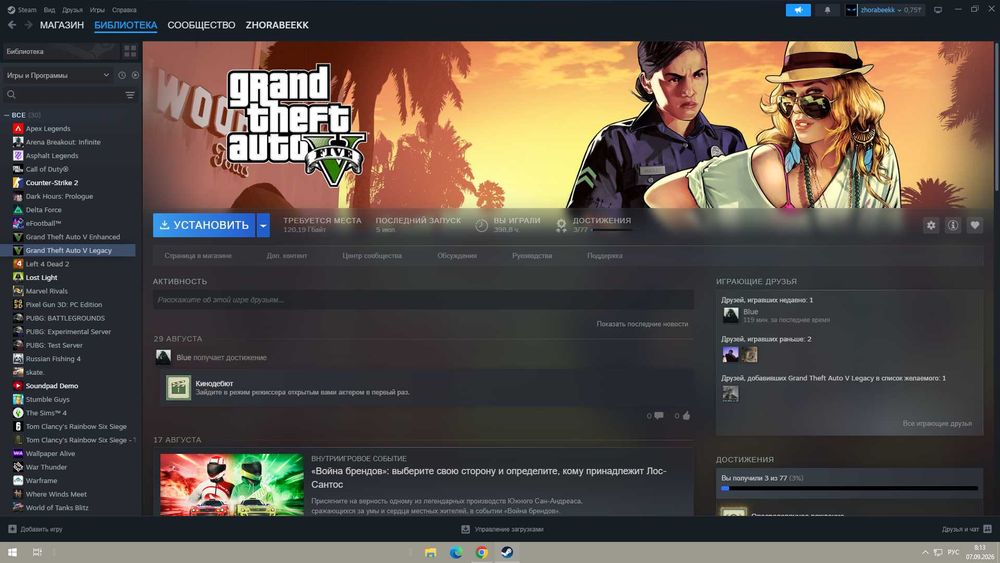The height and width of the screenshot is (563, 1000).
Task: Open community hub link
Action: pos(372,256)
